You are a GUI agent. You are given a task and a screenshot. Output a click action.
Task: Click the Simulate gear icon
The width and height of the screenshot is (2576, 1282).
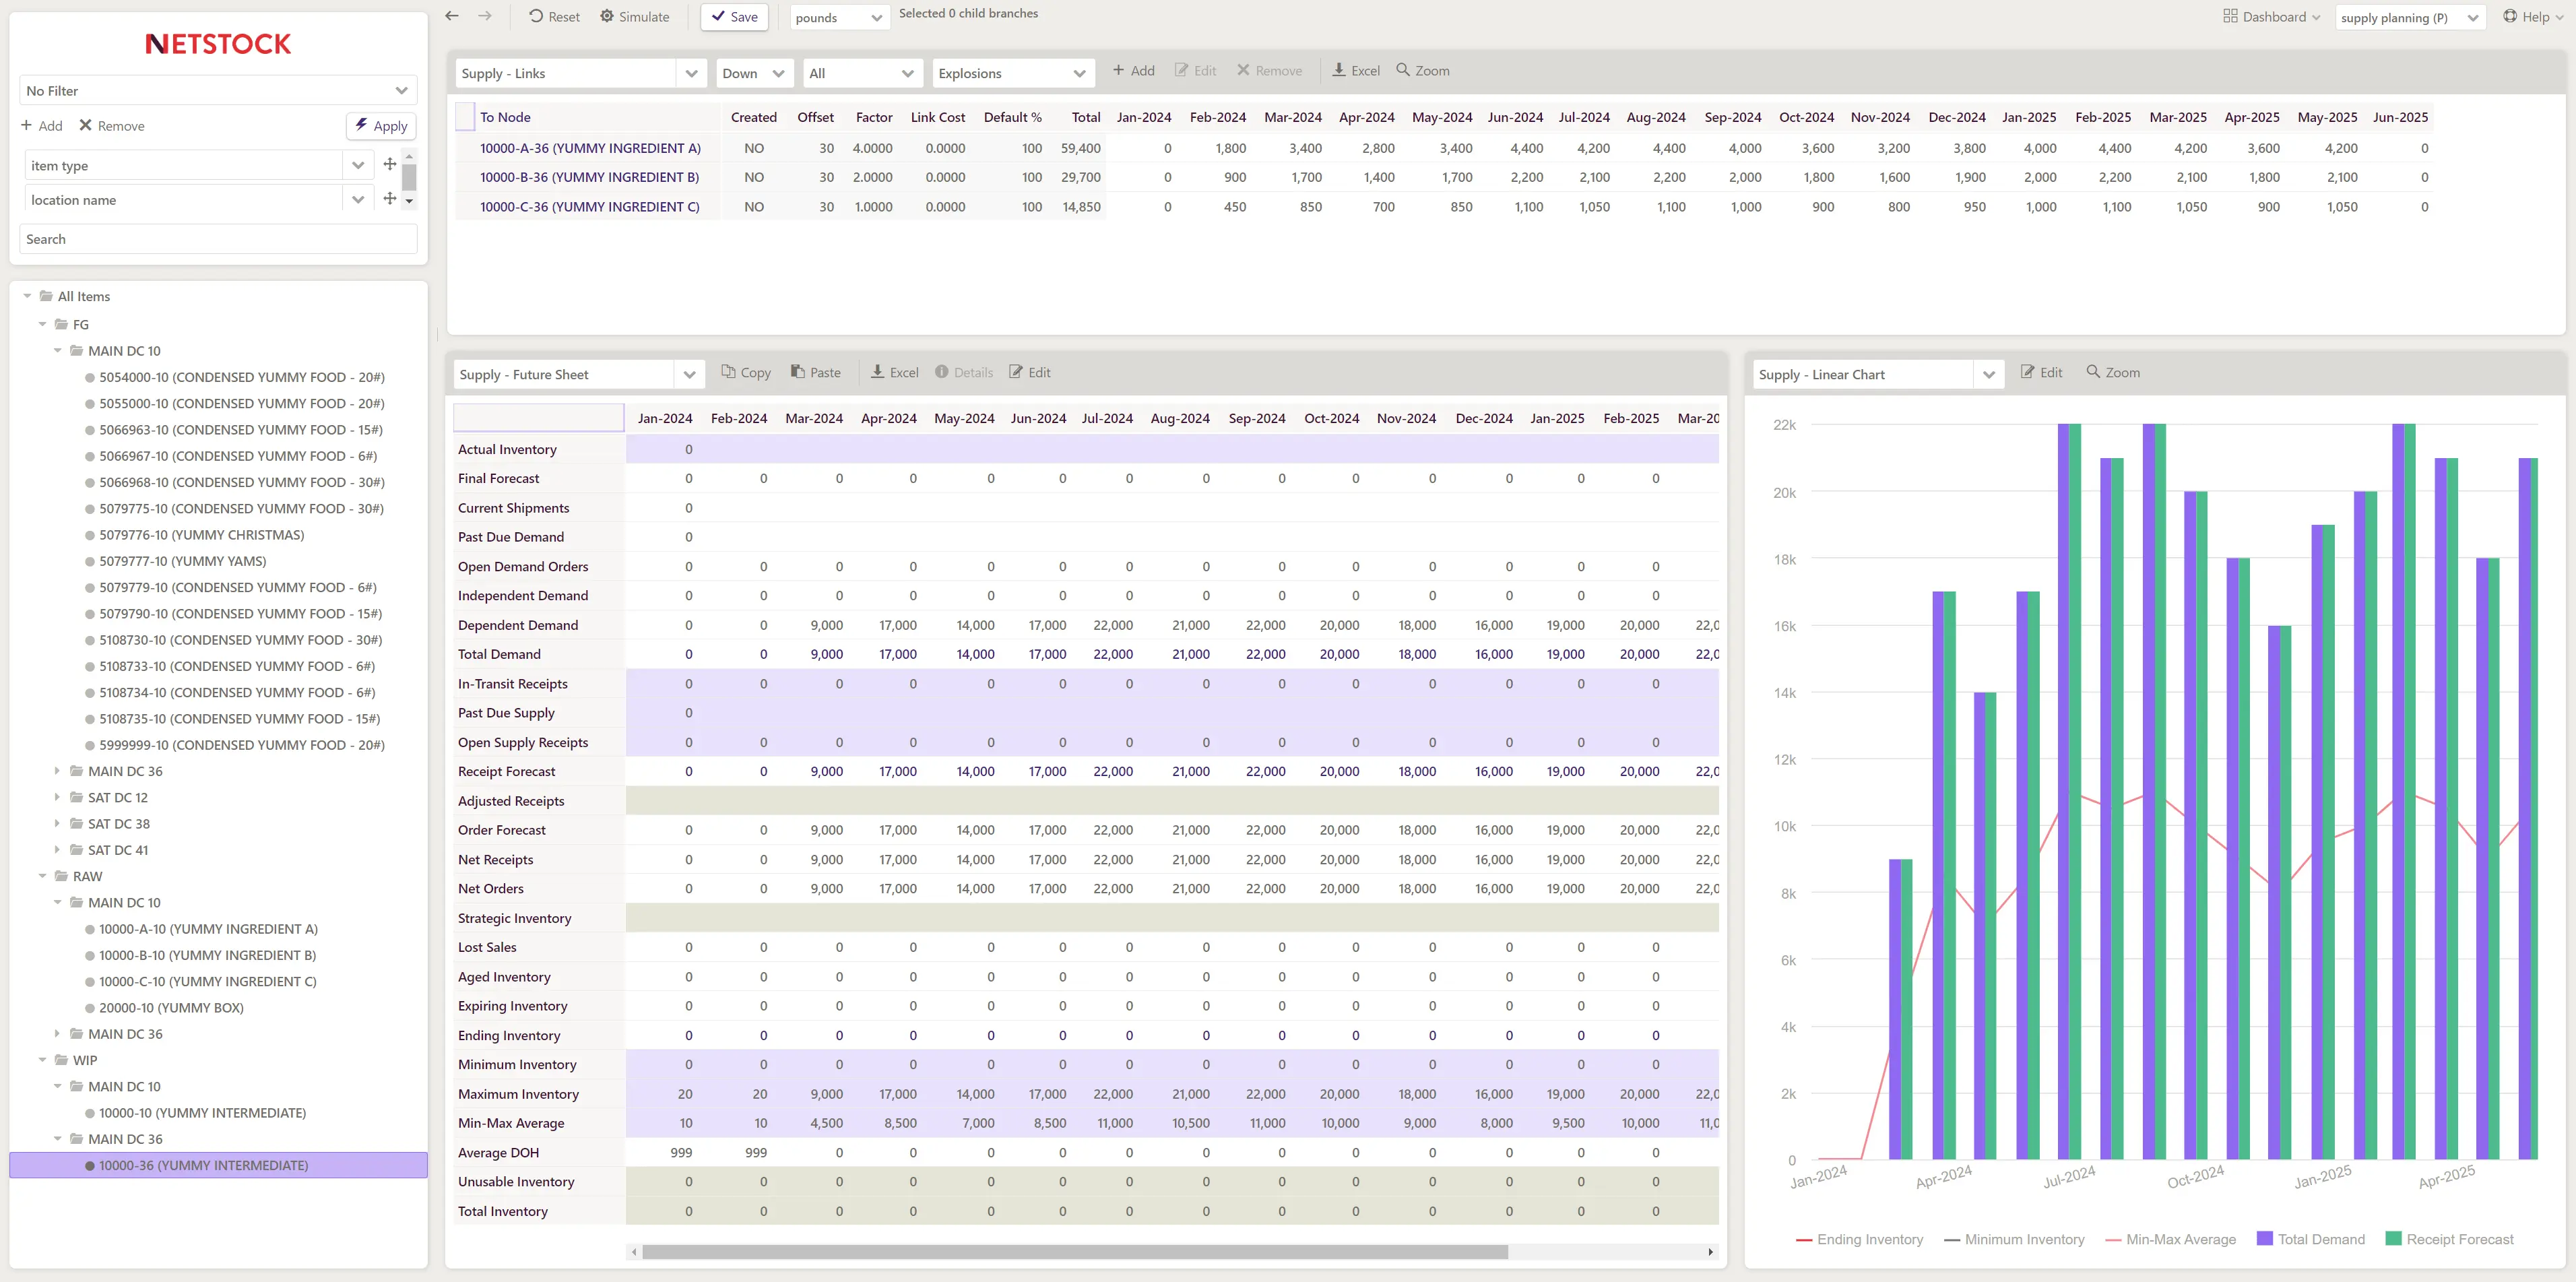607,16
